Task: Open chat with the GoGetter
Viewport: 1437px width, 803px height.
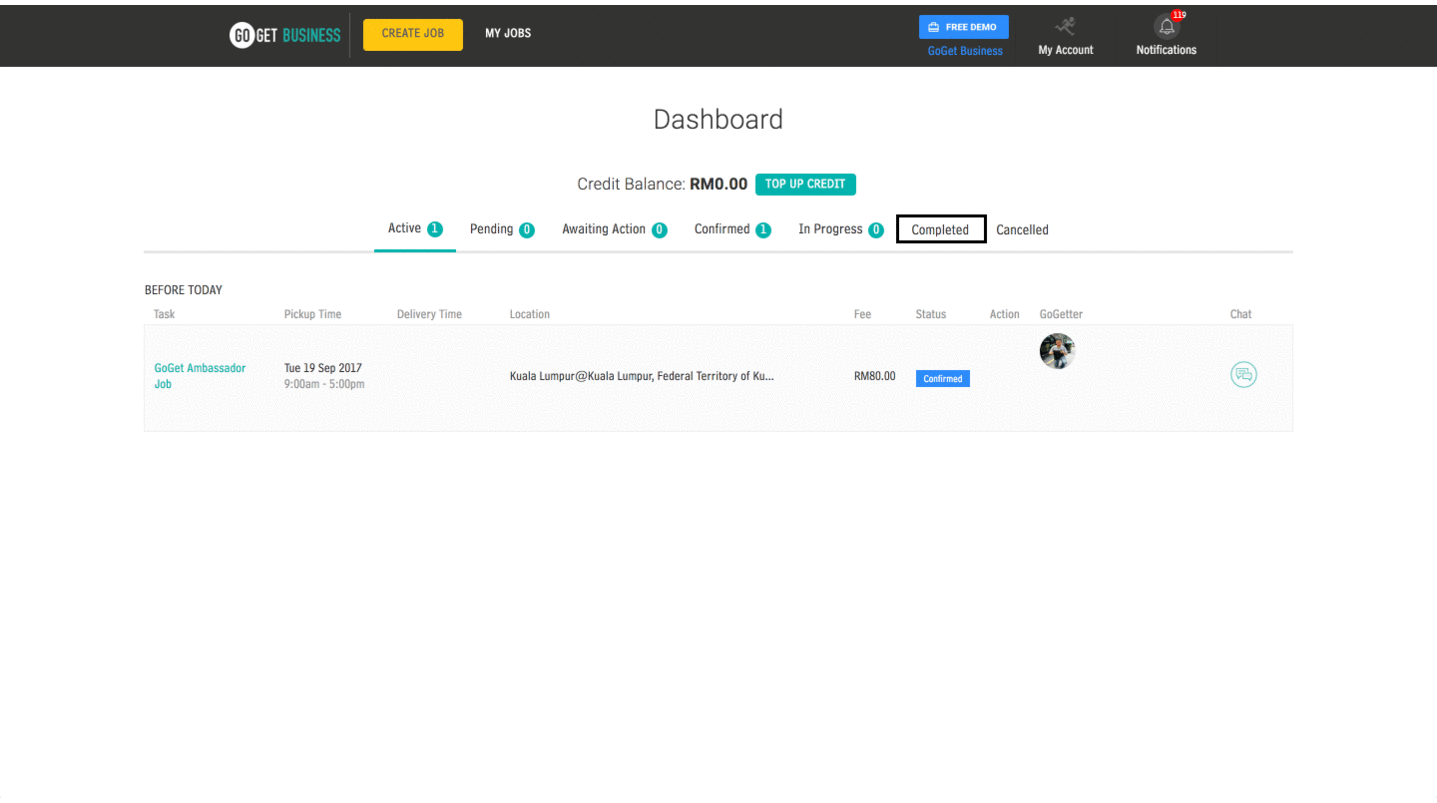Action: point(1243,375)
